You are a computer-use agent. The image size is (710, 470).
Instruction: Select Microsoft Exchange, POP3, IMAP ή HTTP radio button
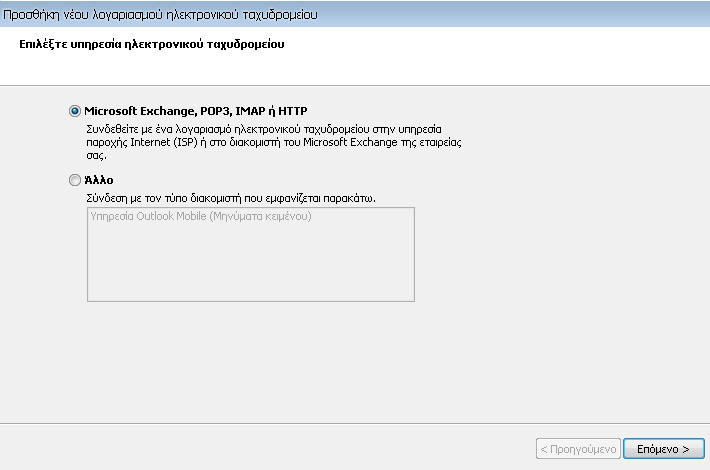tap(75, 111)
